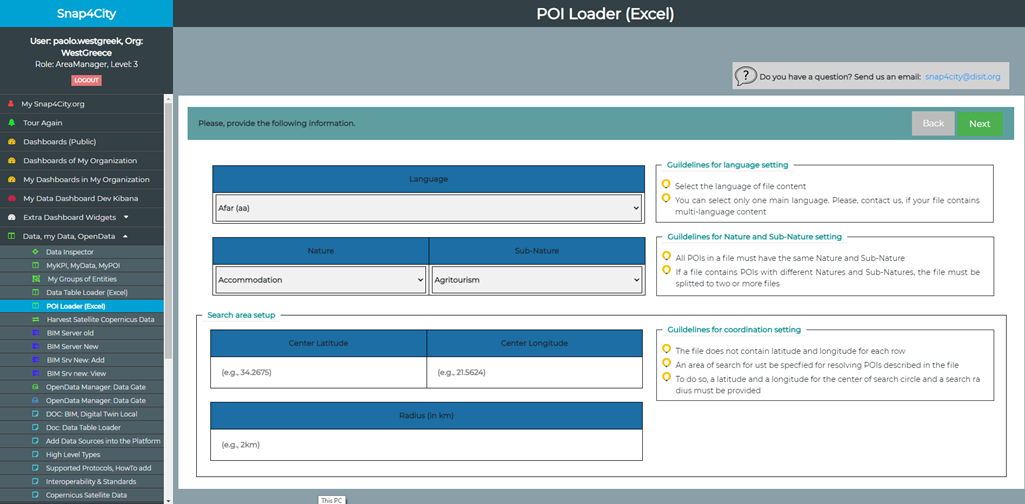The width and height of the screenshot is (1025, 504).
Task: Click the Harvest Satellite Copernicus Data icon
Action: 35,319
